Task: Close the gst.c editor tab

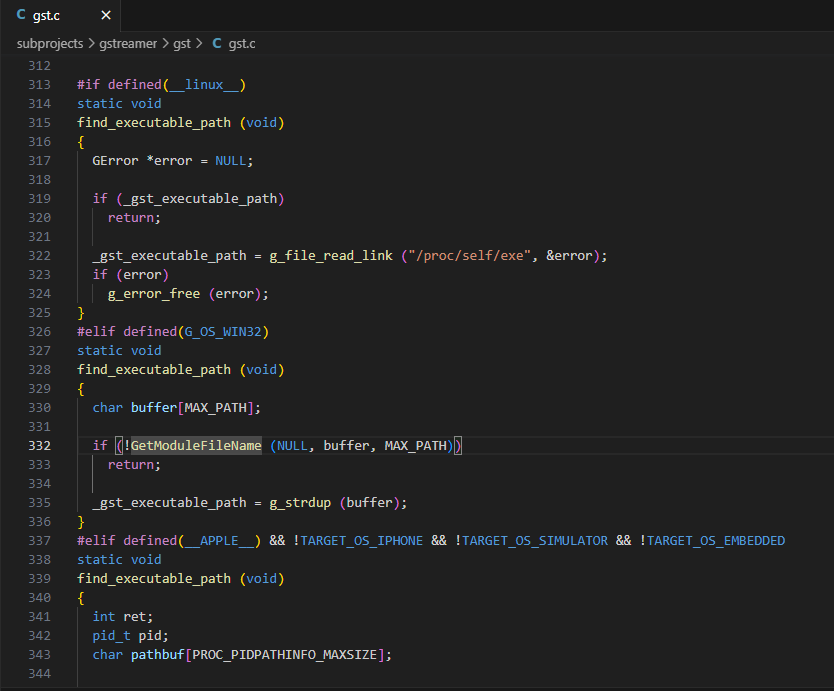Action: (x=105, y=16)
